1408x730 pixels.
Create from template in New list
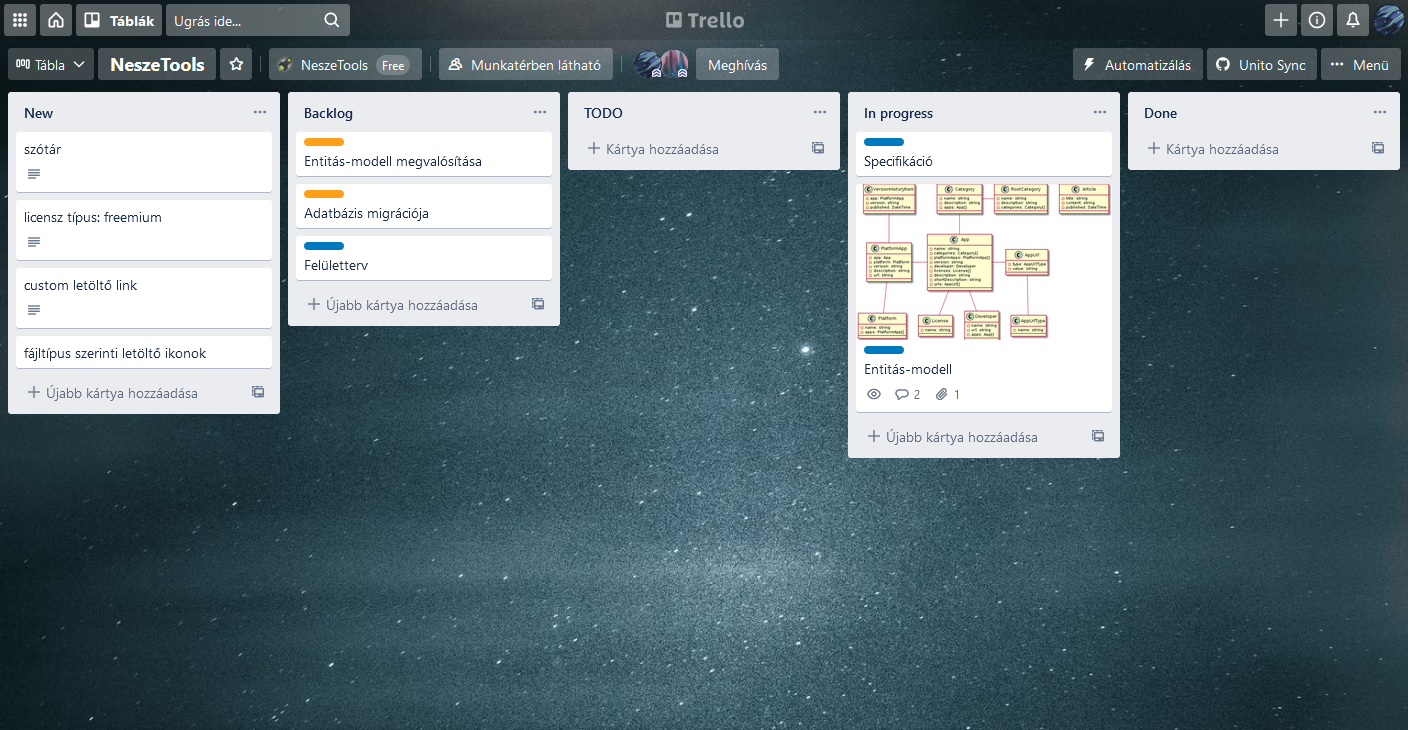(x=258, y=393)
